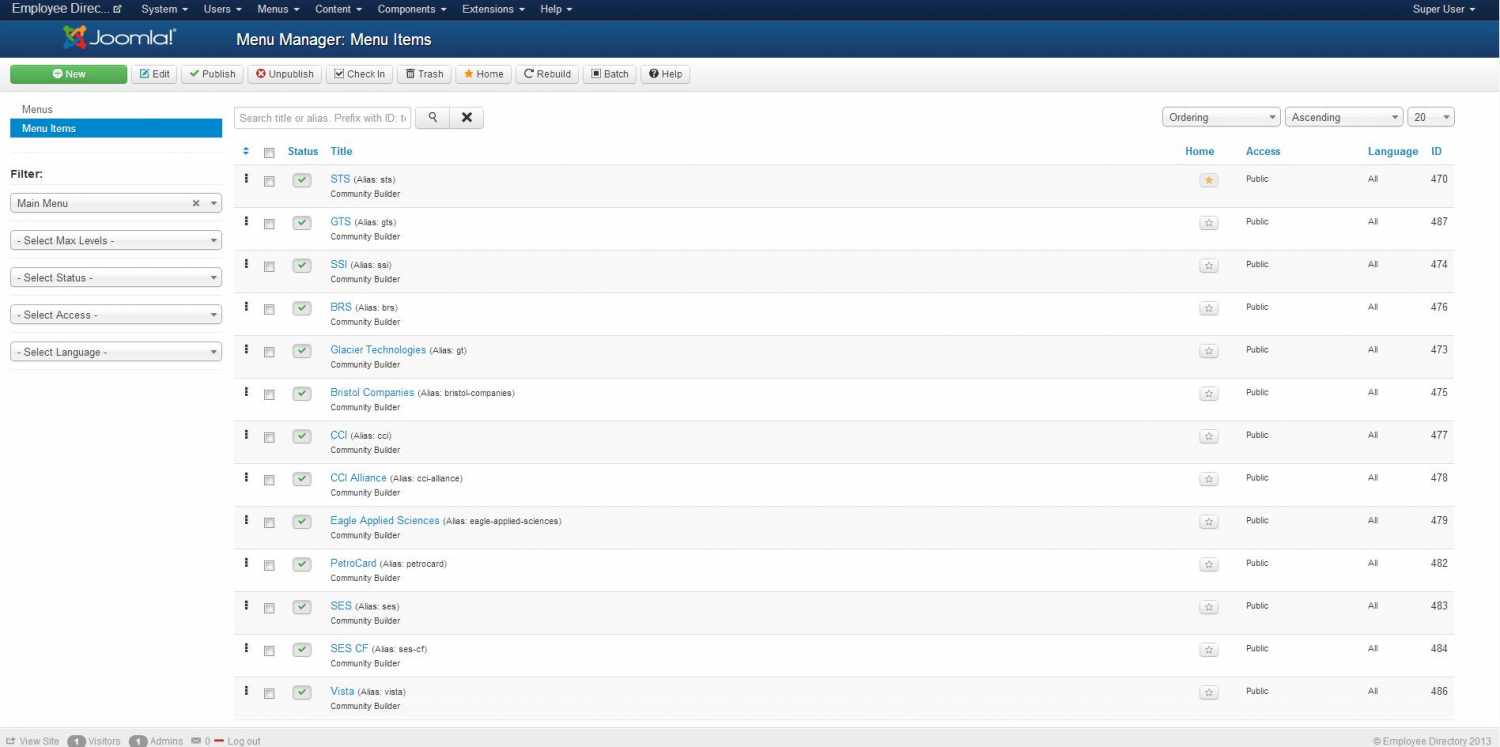This screenshot has width=1500, height=747.
Task: Click home star for Bristol Companies
Action: coord(1209,394)
